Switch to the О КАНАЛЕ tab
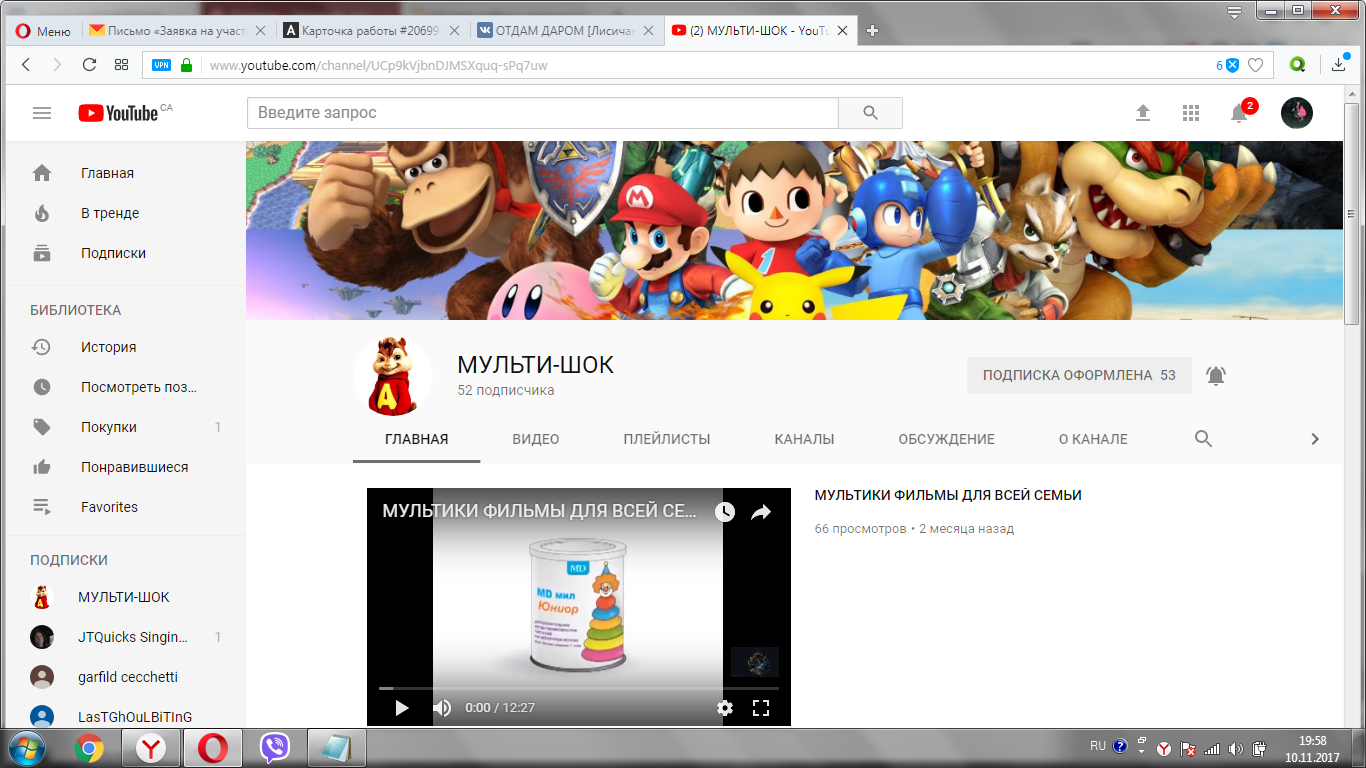The height and width of the screenshot is (768, 1366). click(1093, 439)
